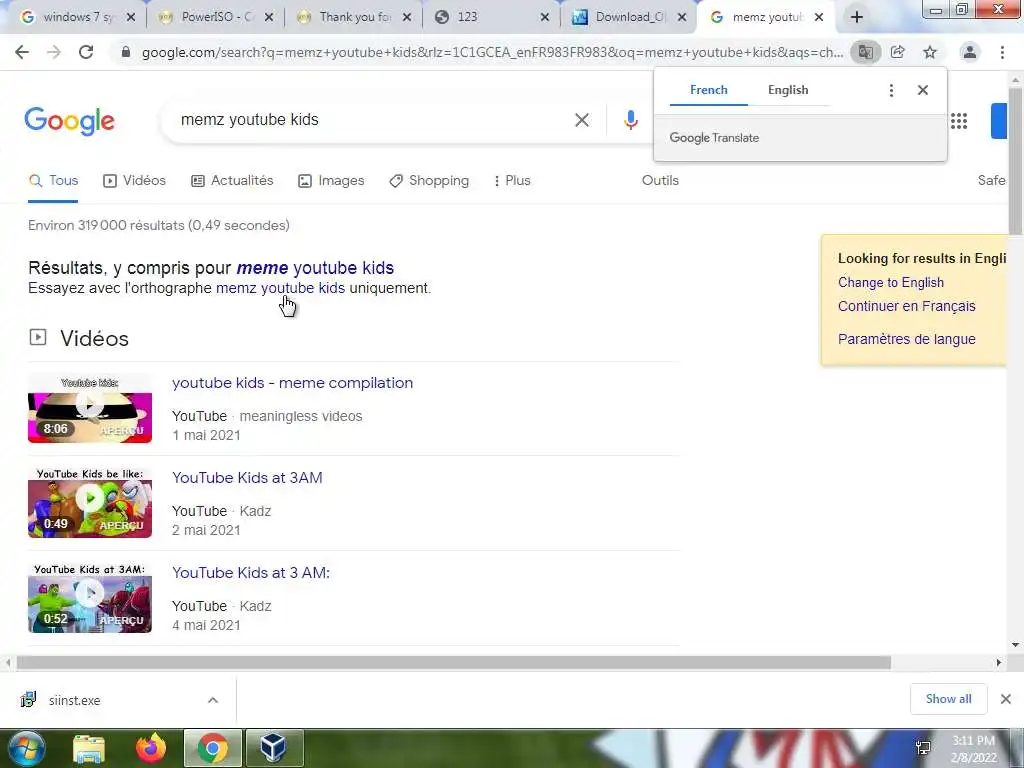This screenshot has height=768, width=1024.
Task: Click 'Continuer en Français' link
Action: click(906, 306)
